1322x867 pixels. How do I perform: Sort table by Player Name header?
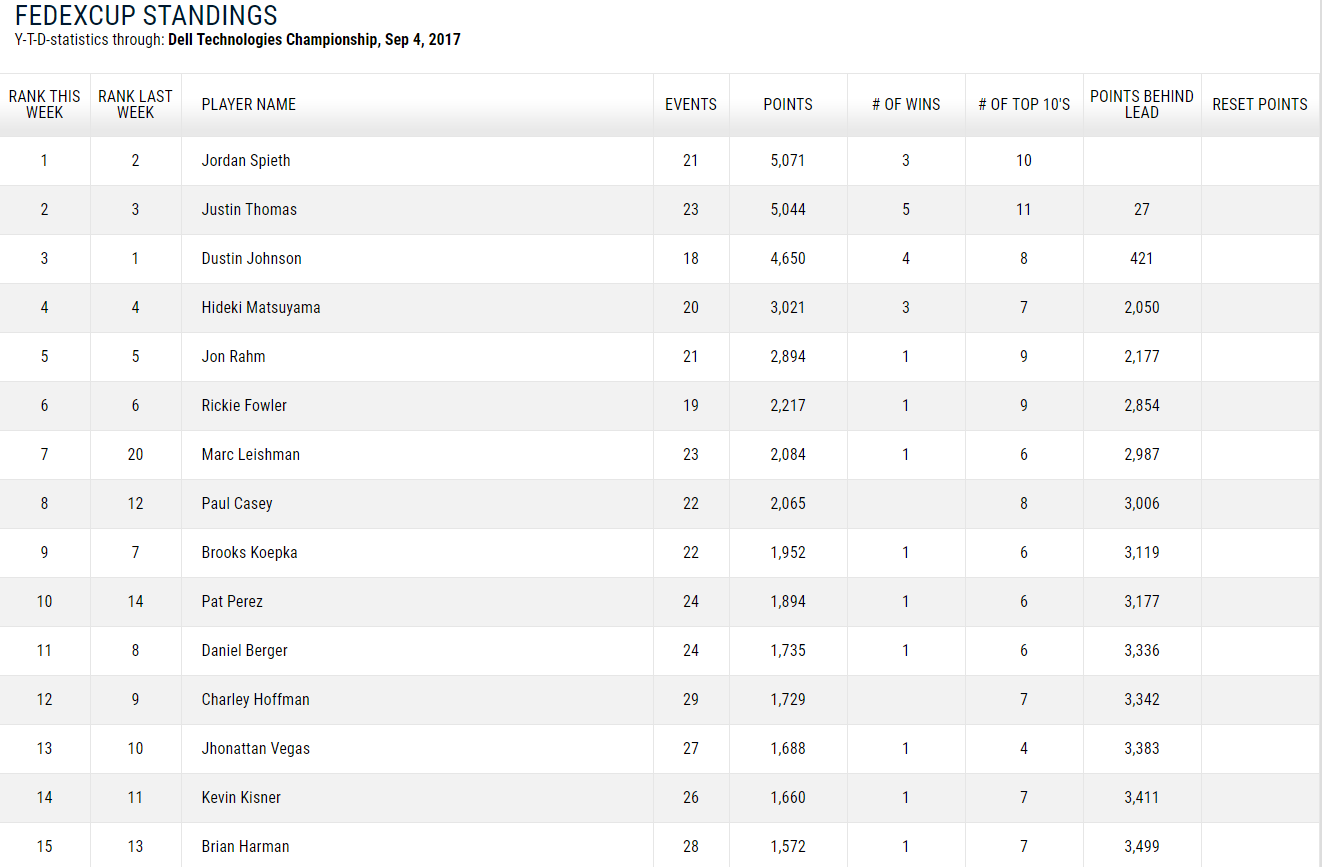click(249, 105)
